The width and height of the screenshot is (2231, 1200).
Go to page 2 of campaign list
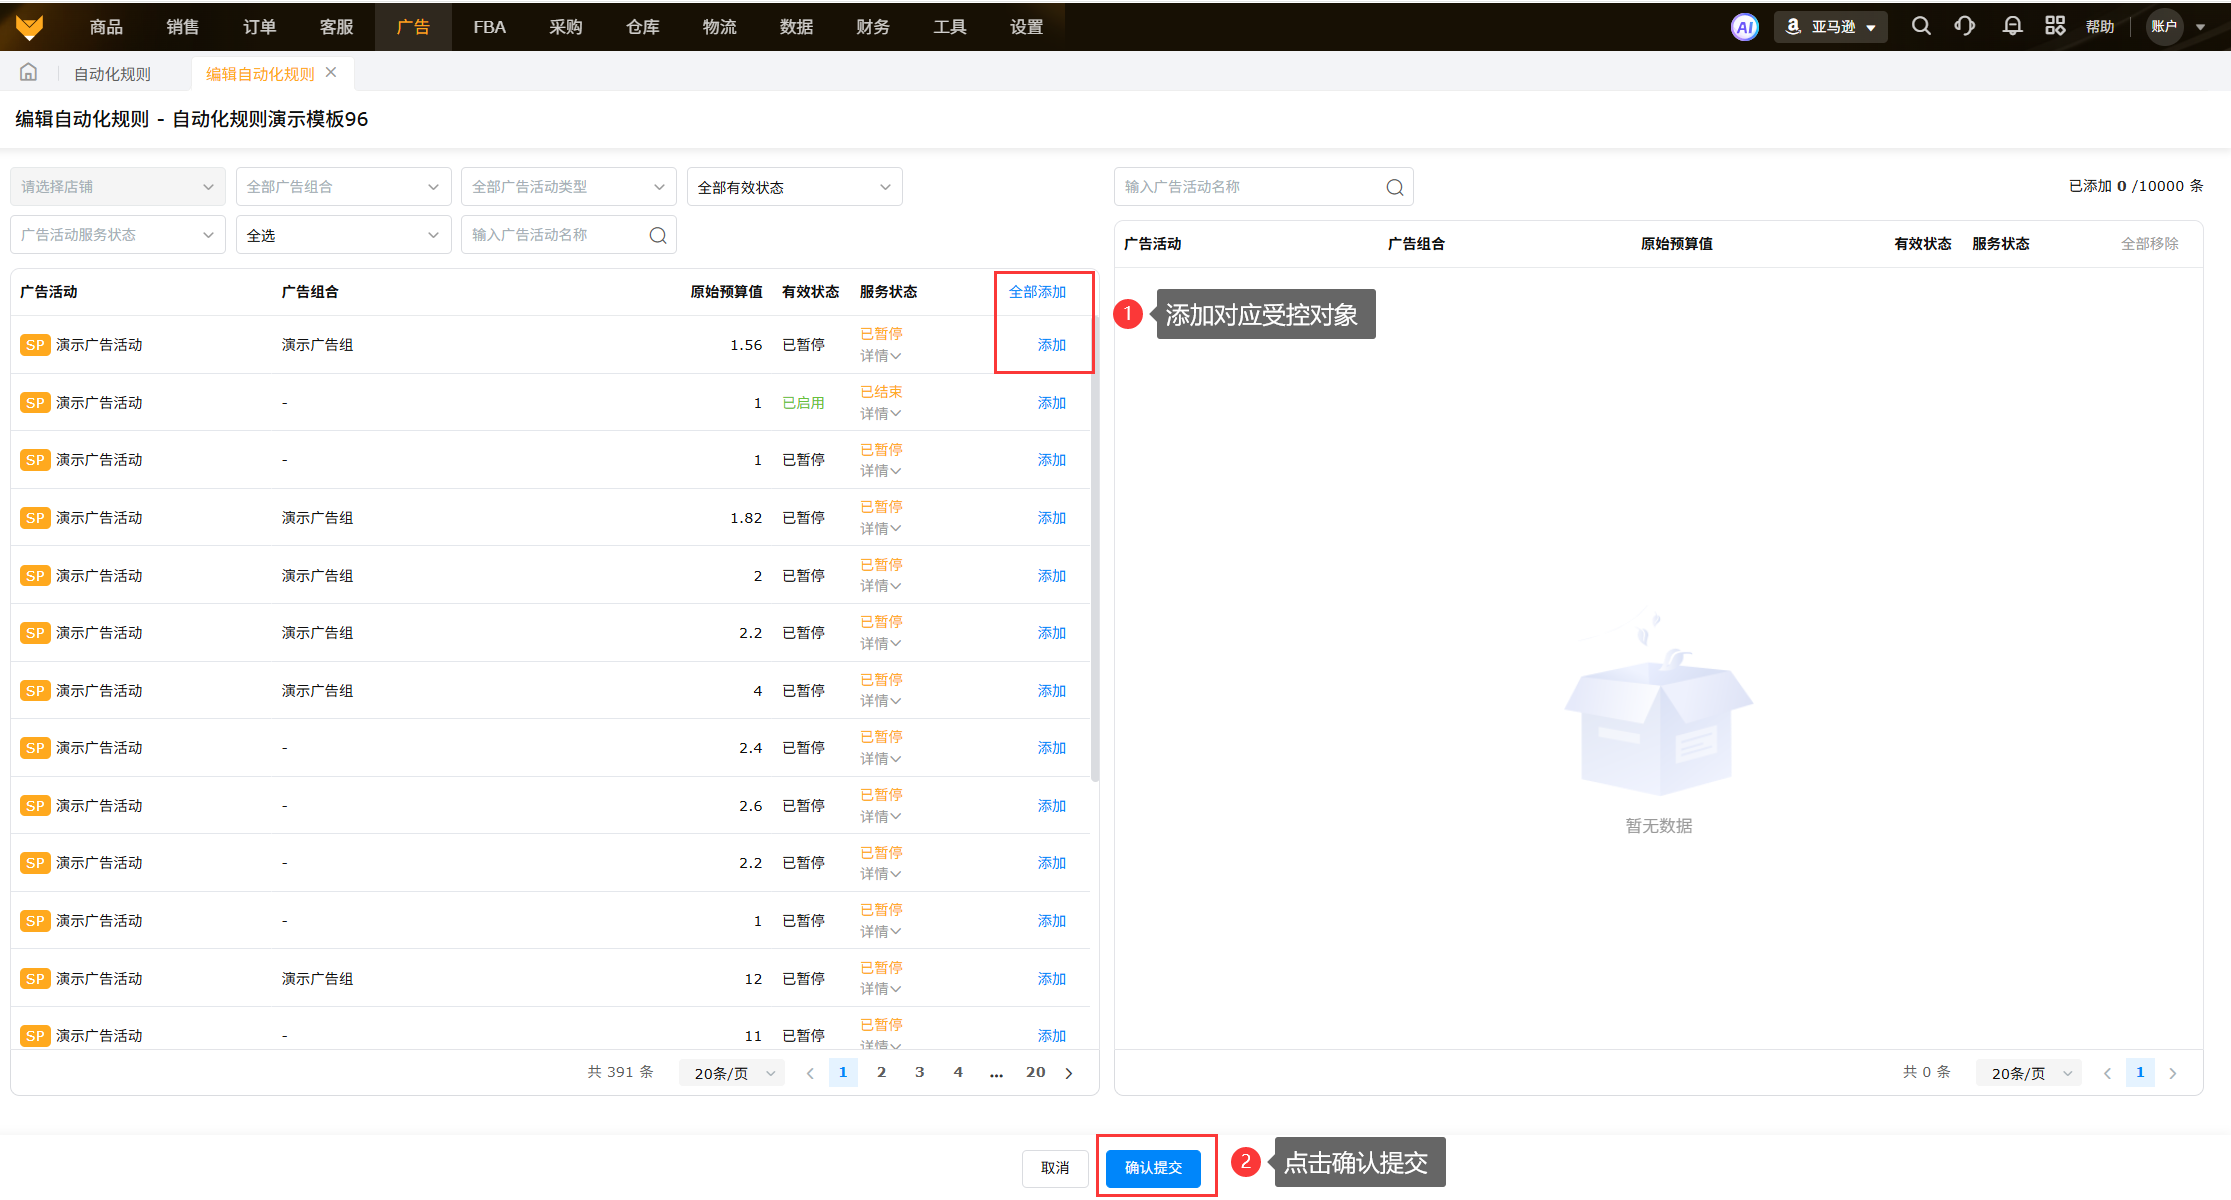881,1072
